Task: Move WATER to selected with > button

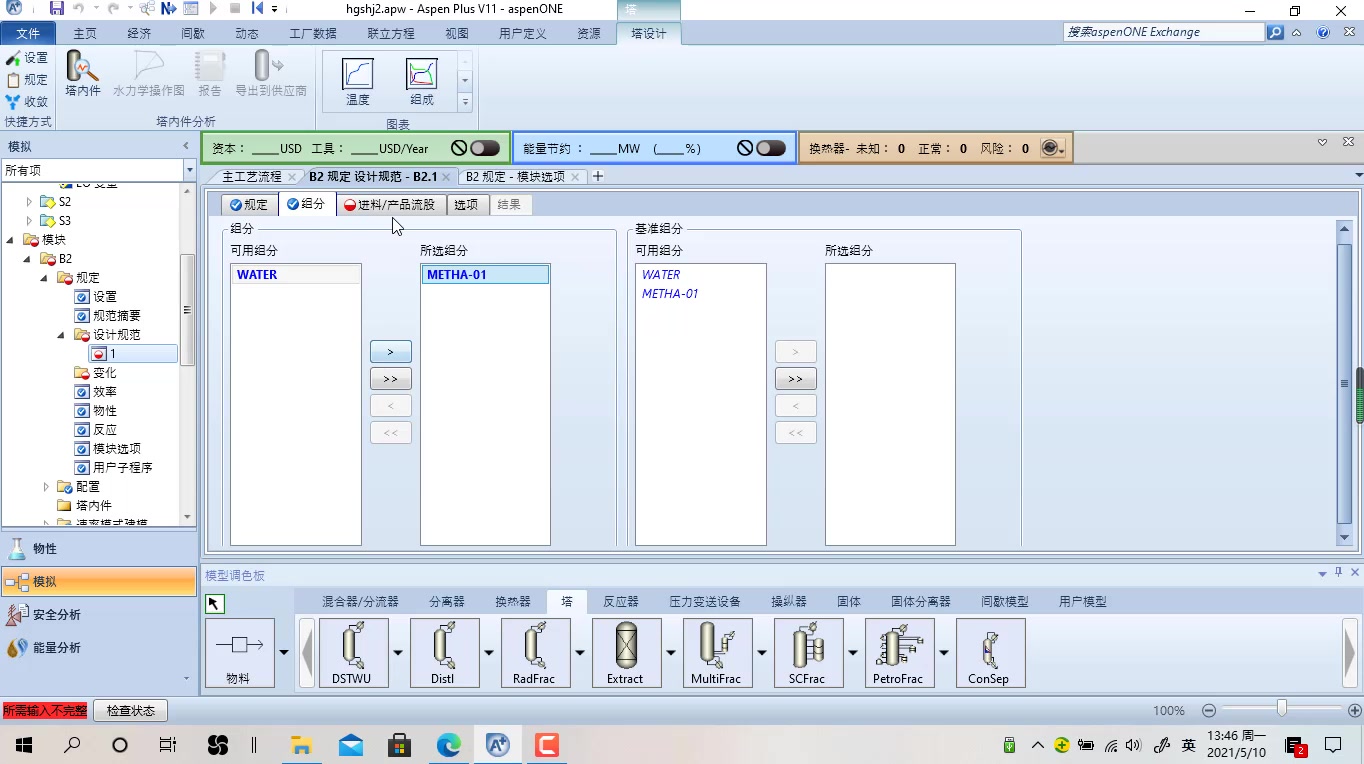Action: 391,352
